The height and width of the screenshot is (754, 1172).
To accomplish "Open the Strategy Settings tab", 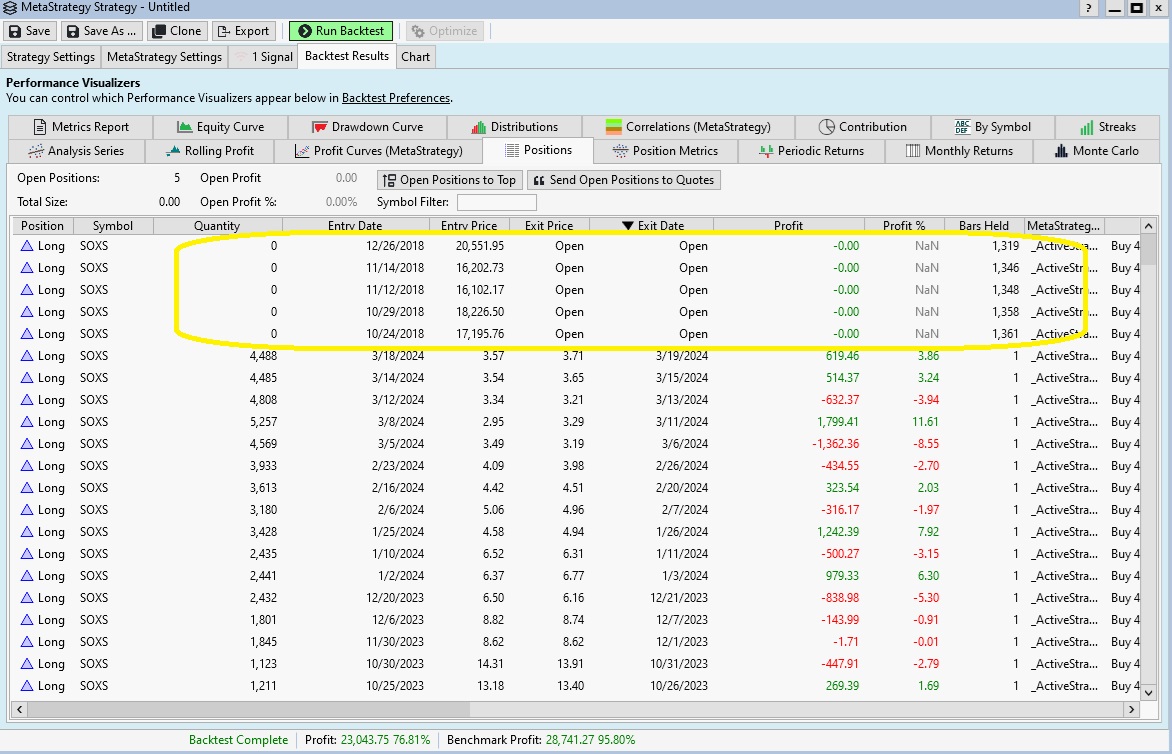I will (x=50, y=57).
